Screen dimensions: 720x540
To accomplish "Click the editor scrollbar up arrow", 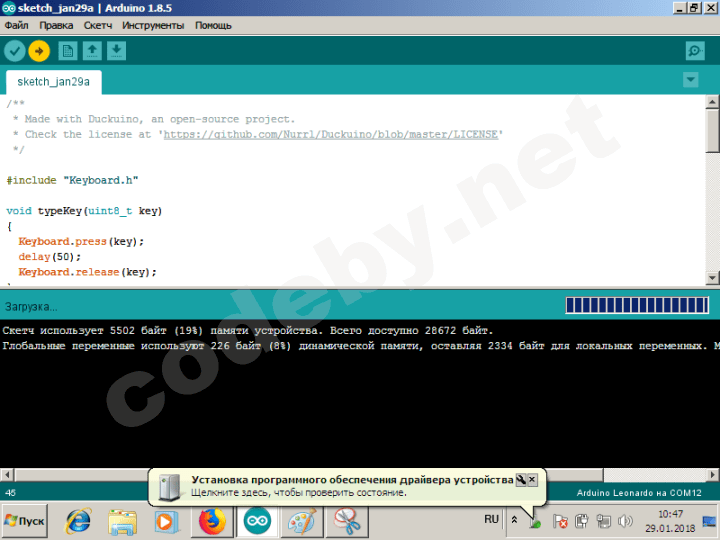I will point(712,101).
